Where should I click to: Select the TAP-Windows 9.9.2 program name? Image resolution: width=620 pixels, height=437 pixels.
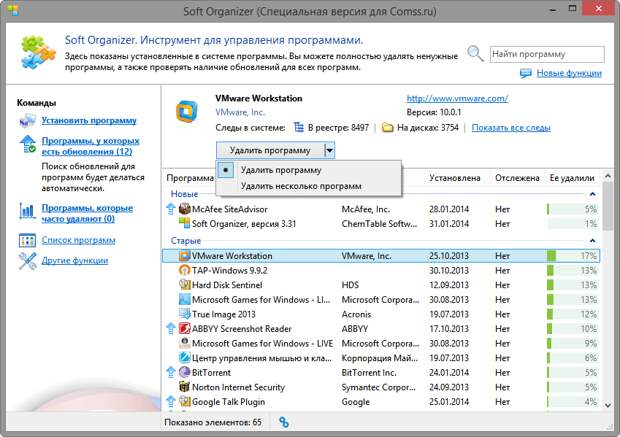coord(230,271)
